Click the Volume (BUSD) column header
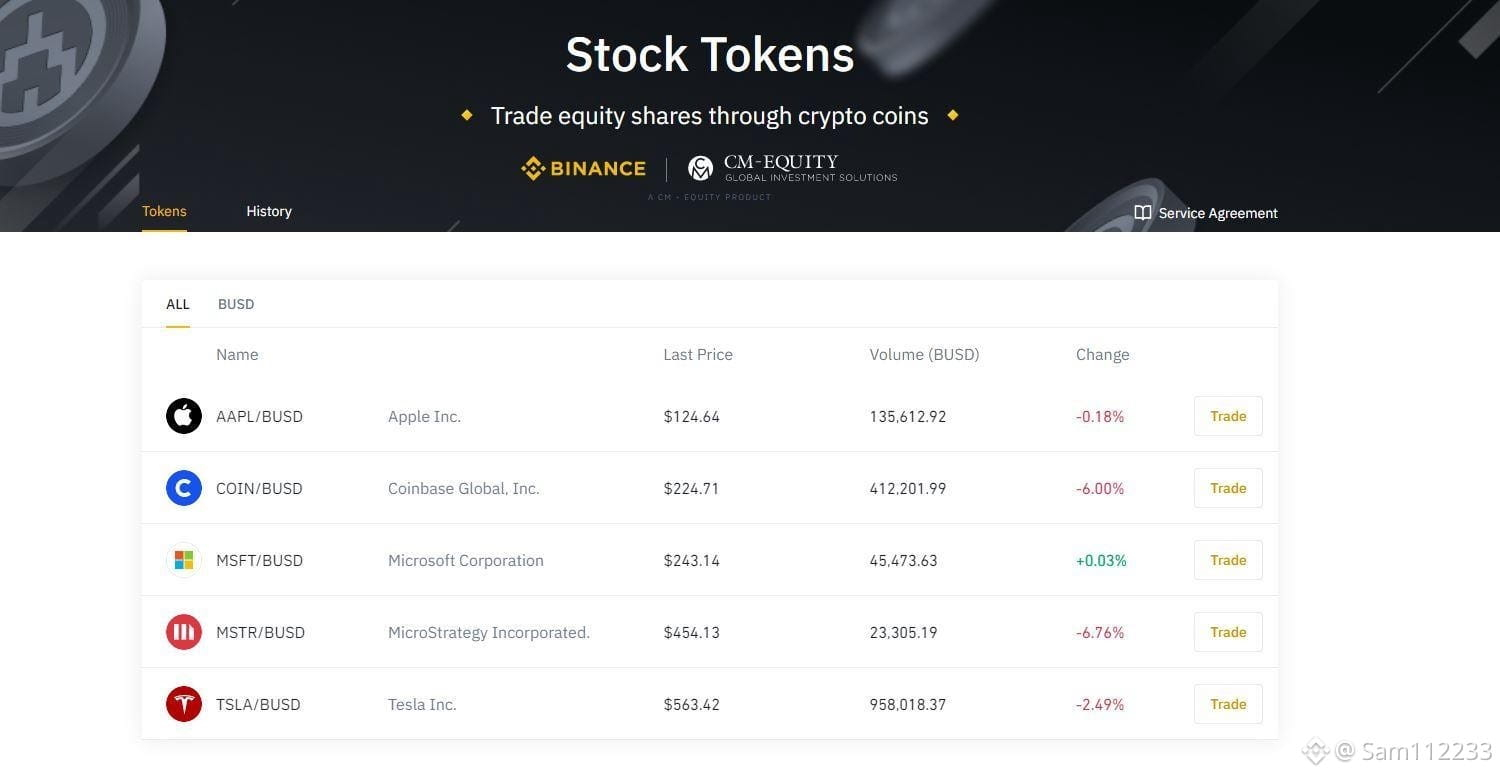The image size is (1500, 776). point(925,354)
